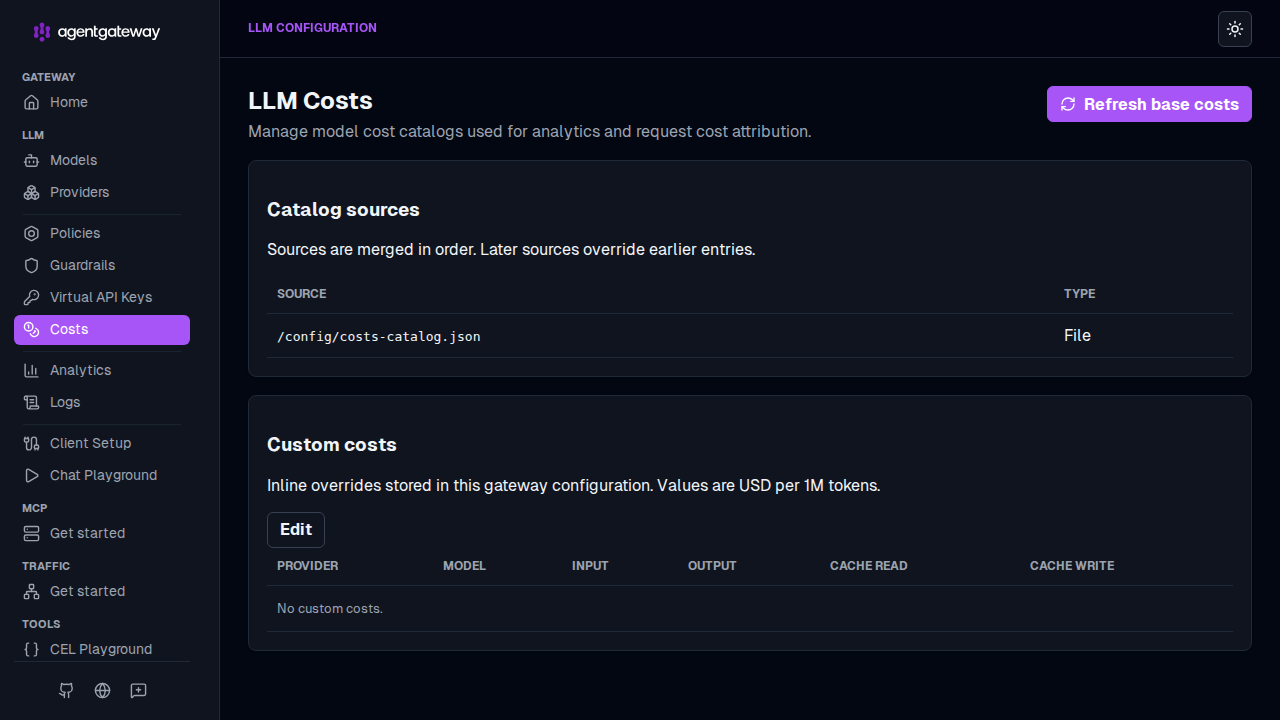Click Refresh base costs button text
Screen dimensions: 1280x720
pos(1161,104)
